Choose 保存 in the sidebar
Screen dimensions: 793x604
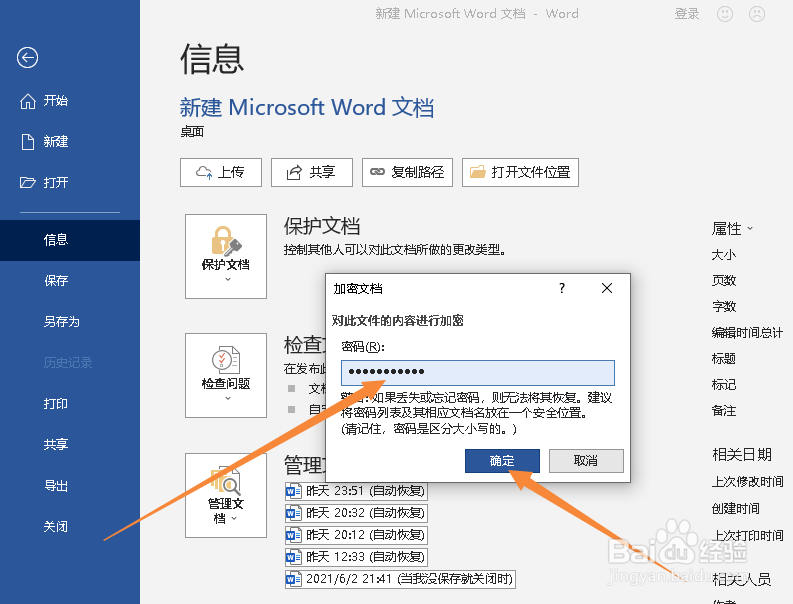click(x=70, y=281)
